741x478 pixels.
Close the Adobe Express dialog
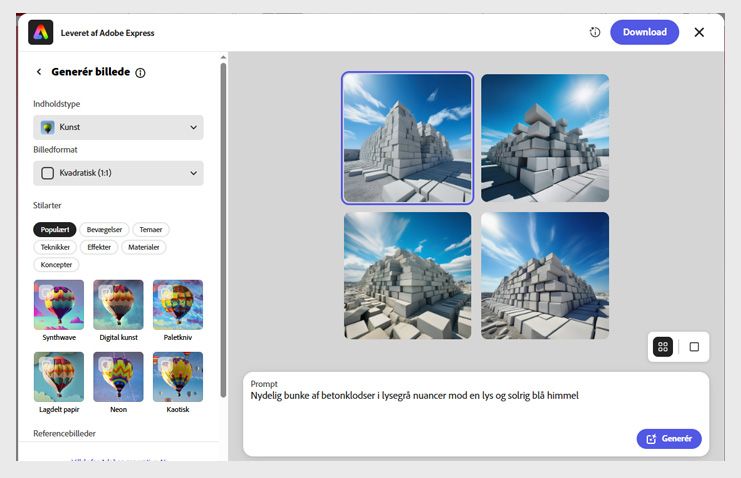click(699, 32)
